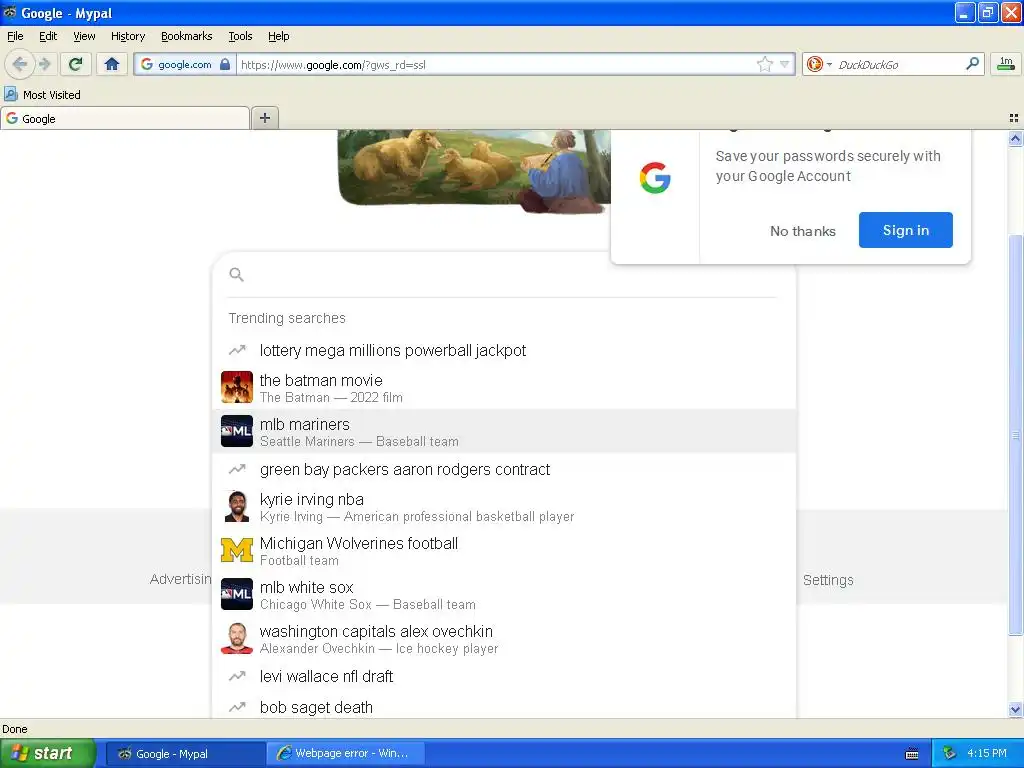
Task: Select 'kyrie irving nba' suggestion
Action: pos(504,507)
